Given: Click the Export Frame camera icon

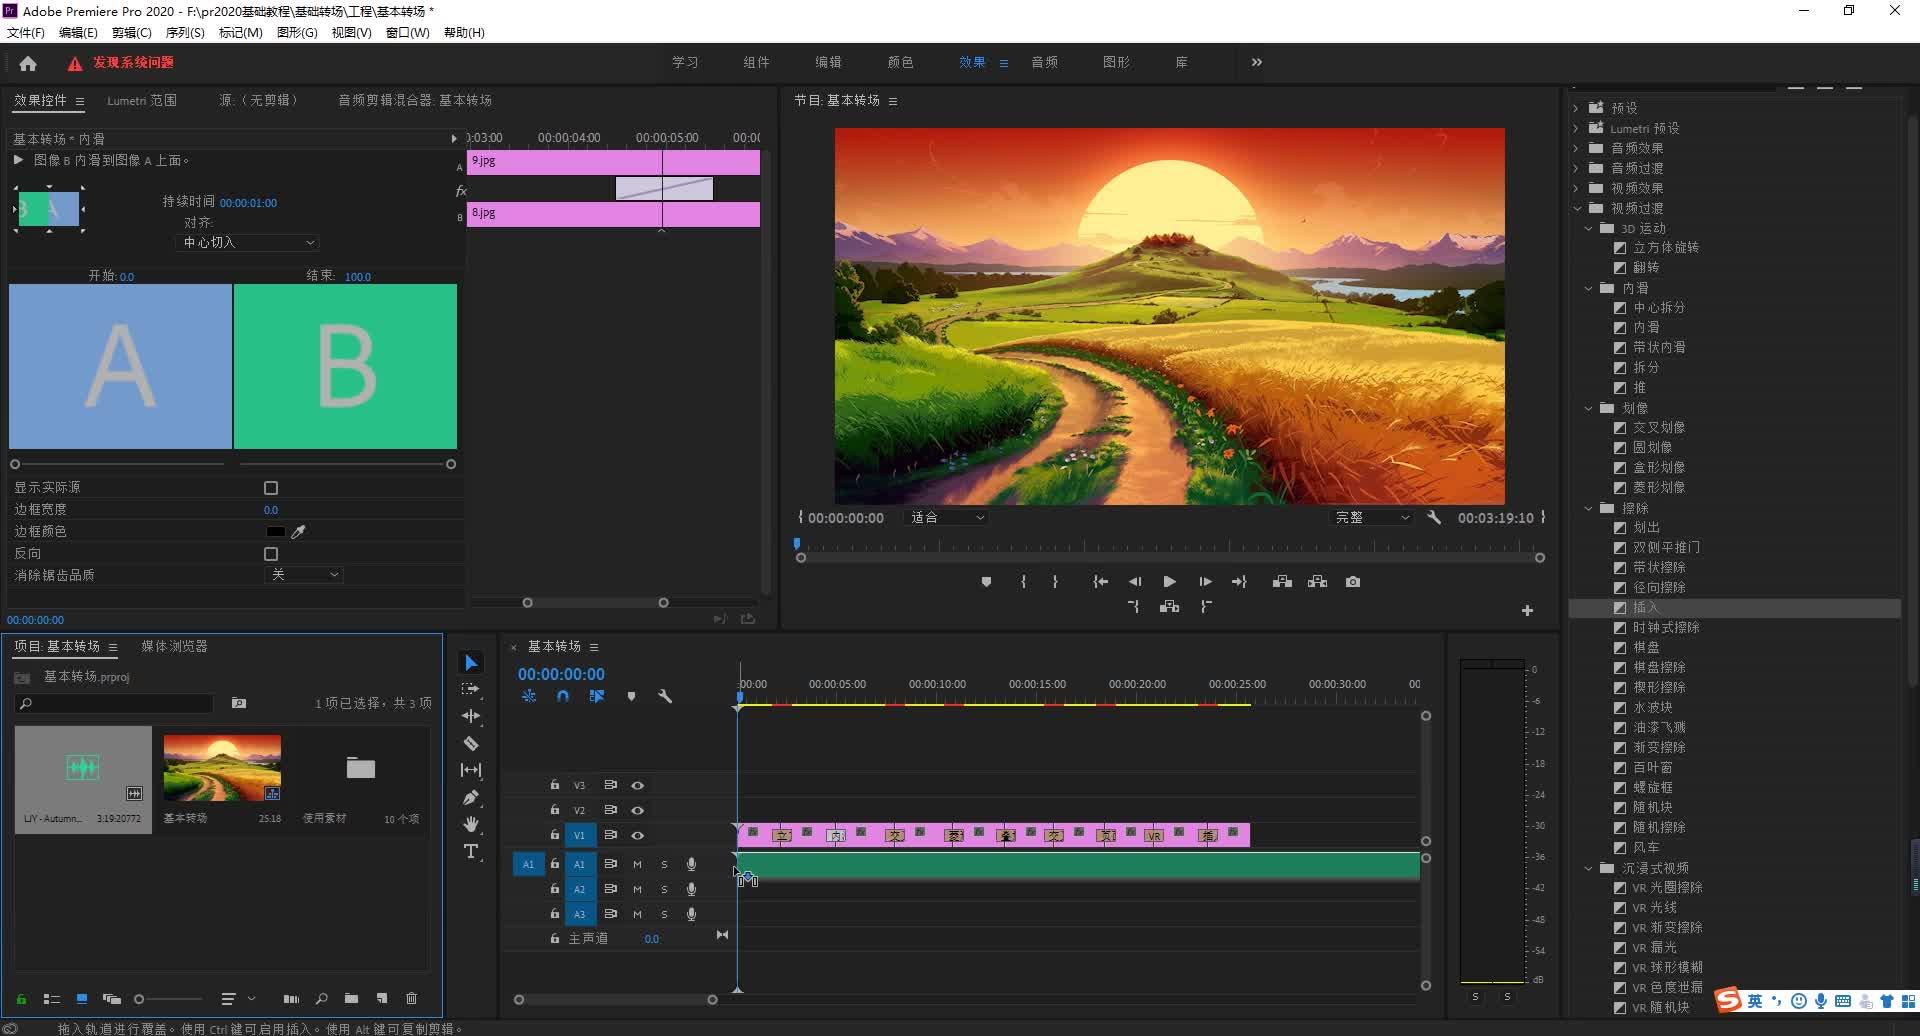Looking at the screenshot, I should pos(1352,582).
